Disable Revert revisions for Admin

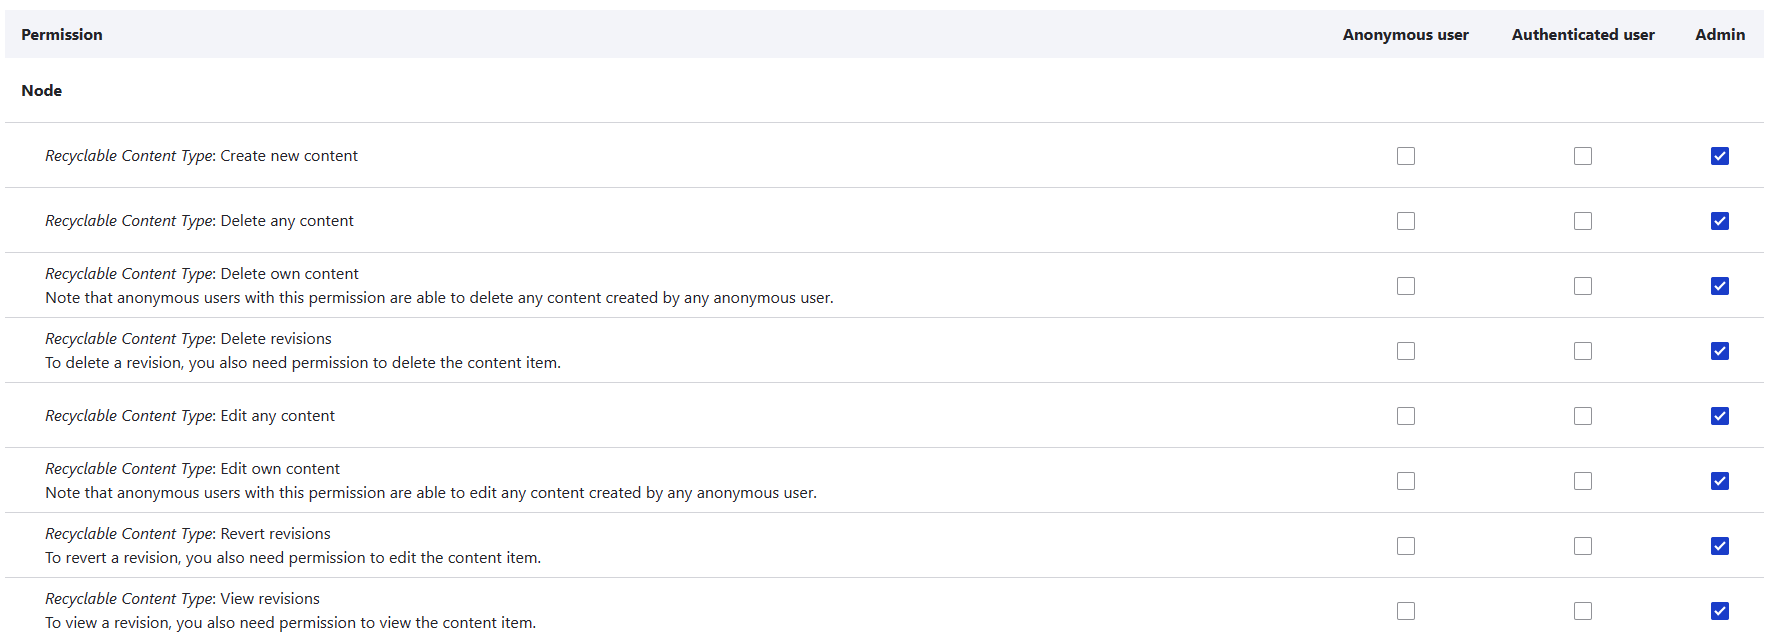[x=1720, y=546]
